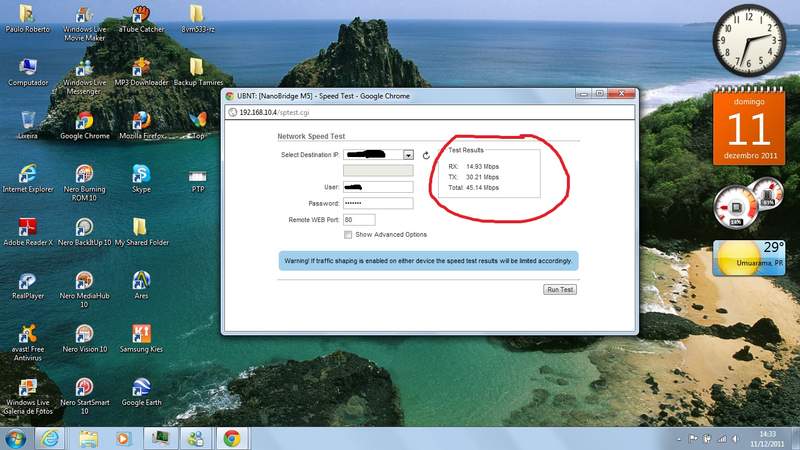Focus the Password input field

pyautogui.click(x=378, y=203)
